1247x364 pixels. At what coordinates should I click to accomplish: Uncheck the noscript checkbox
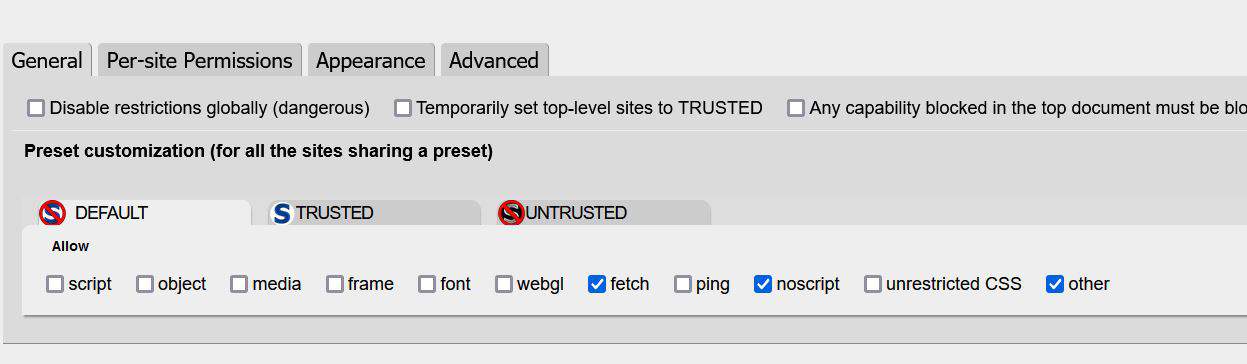coord(763,284)
